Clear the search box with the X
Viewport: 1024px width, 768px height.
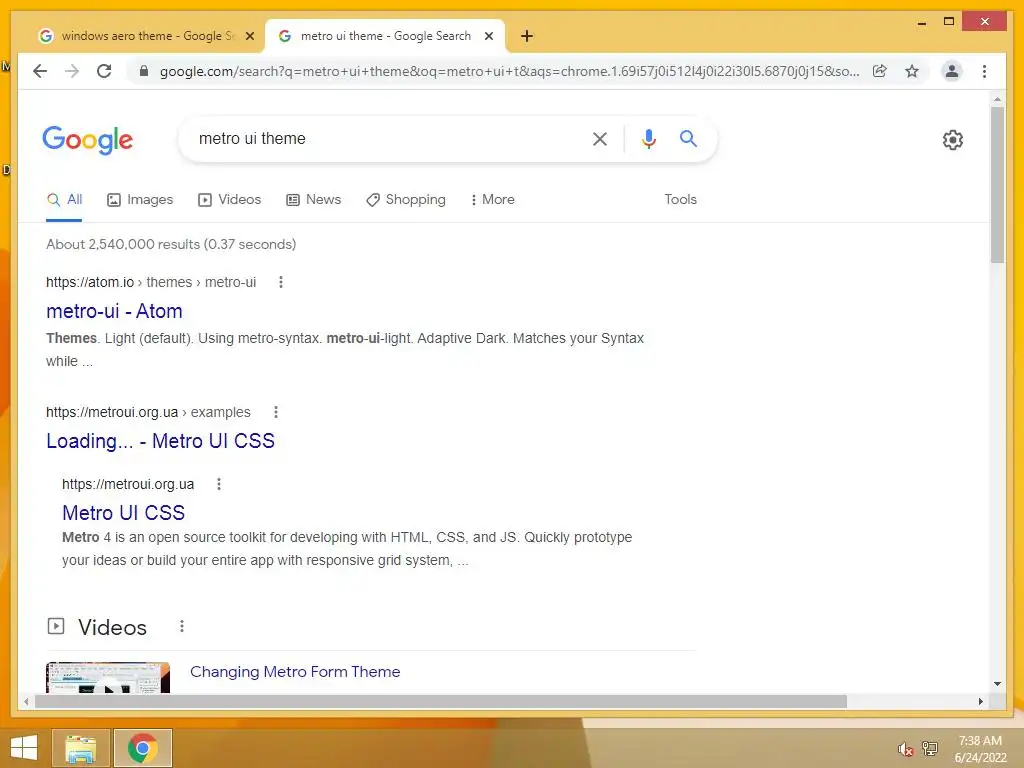click(600, 138)
